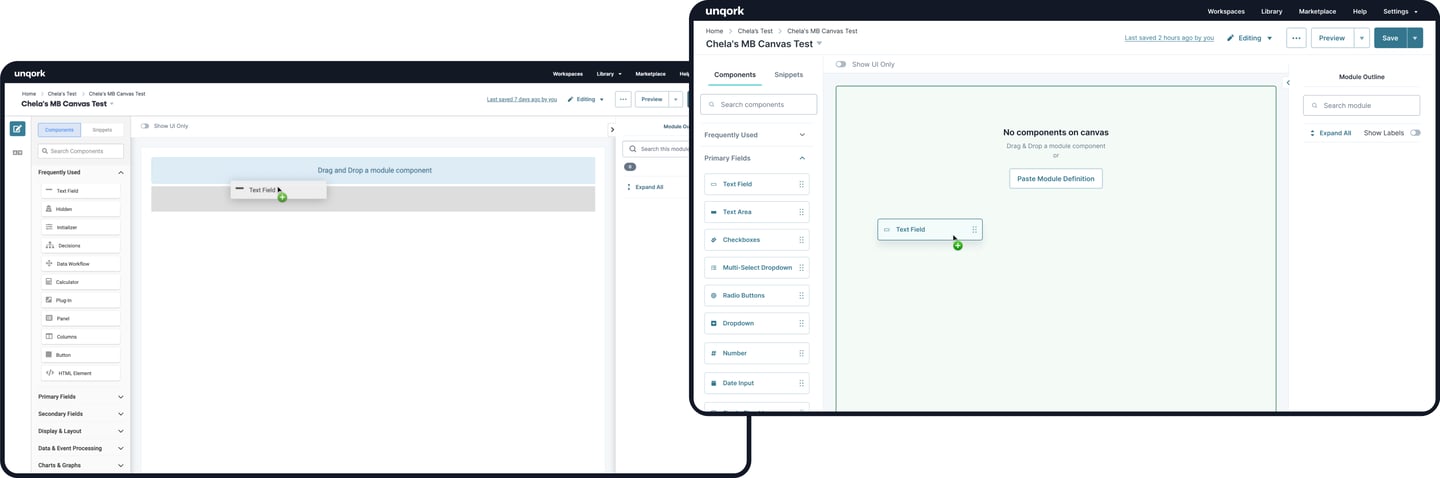This screenshot has height=478, width=1440.
Task: Click drag handle of Date Input row
Action: [801, 383]
